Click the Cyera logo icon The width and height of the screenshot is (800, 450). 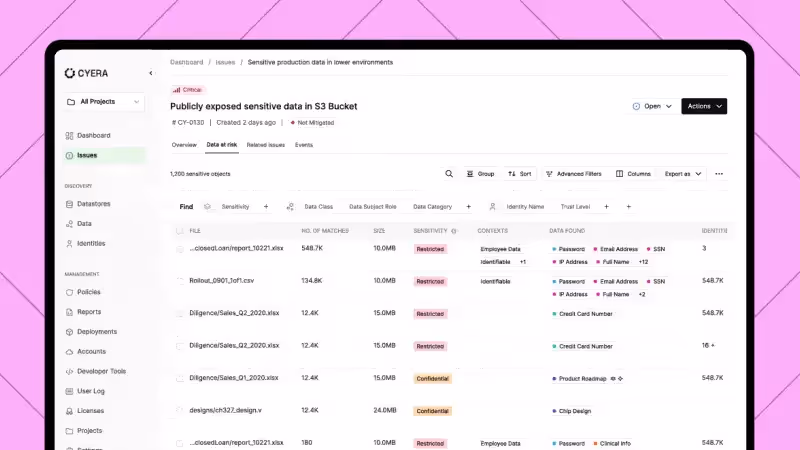pyautogui.click(x=69, y=73)
